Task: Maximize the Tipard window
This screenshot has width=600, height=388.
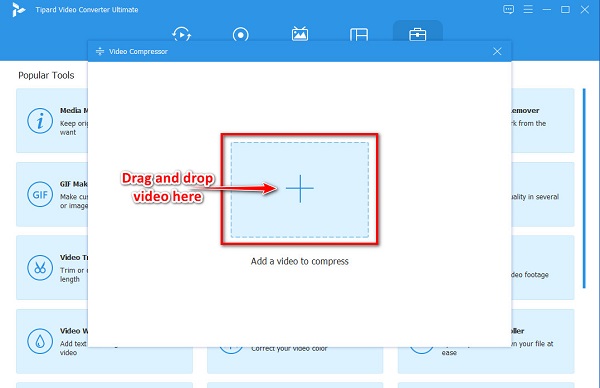Action: tap(565, 10)
